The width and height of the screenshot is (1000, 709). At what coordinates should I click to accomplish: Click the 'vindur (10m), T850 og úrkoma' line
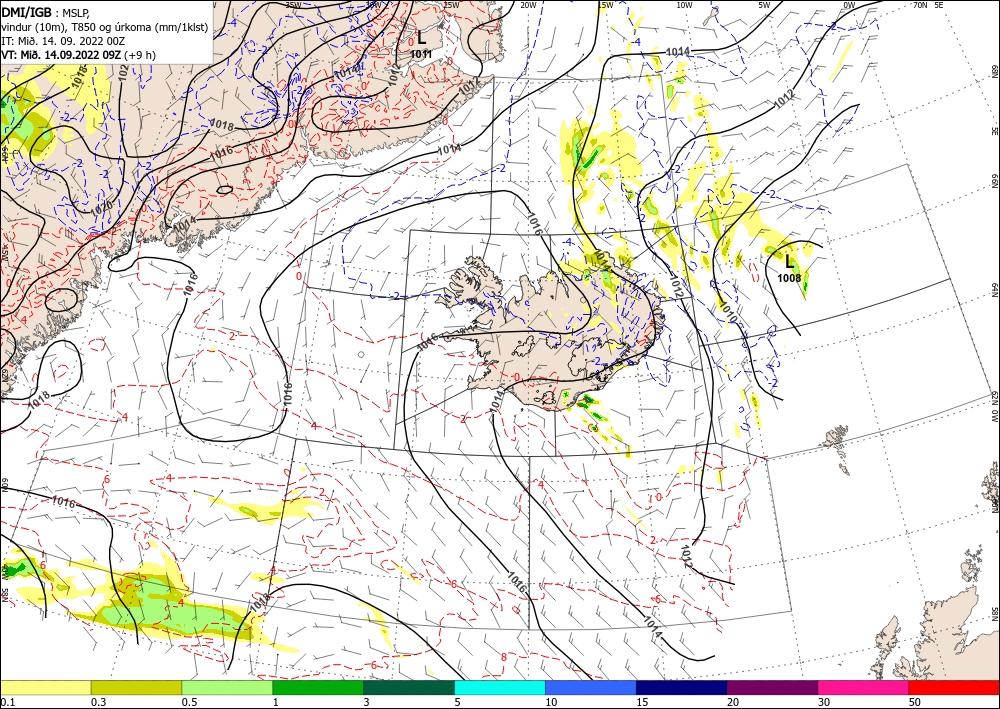(105, 26)
